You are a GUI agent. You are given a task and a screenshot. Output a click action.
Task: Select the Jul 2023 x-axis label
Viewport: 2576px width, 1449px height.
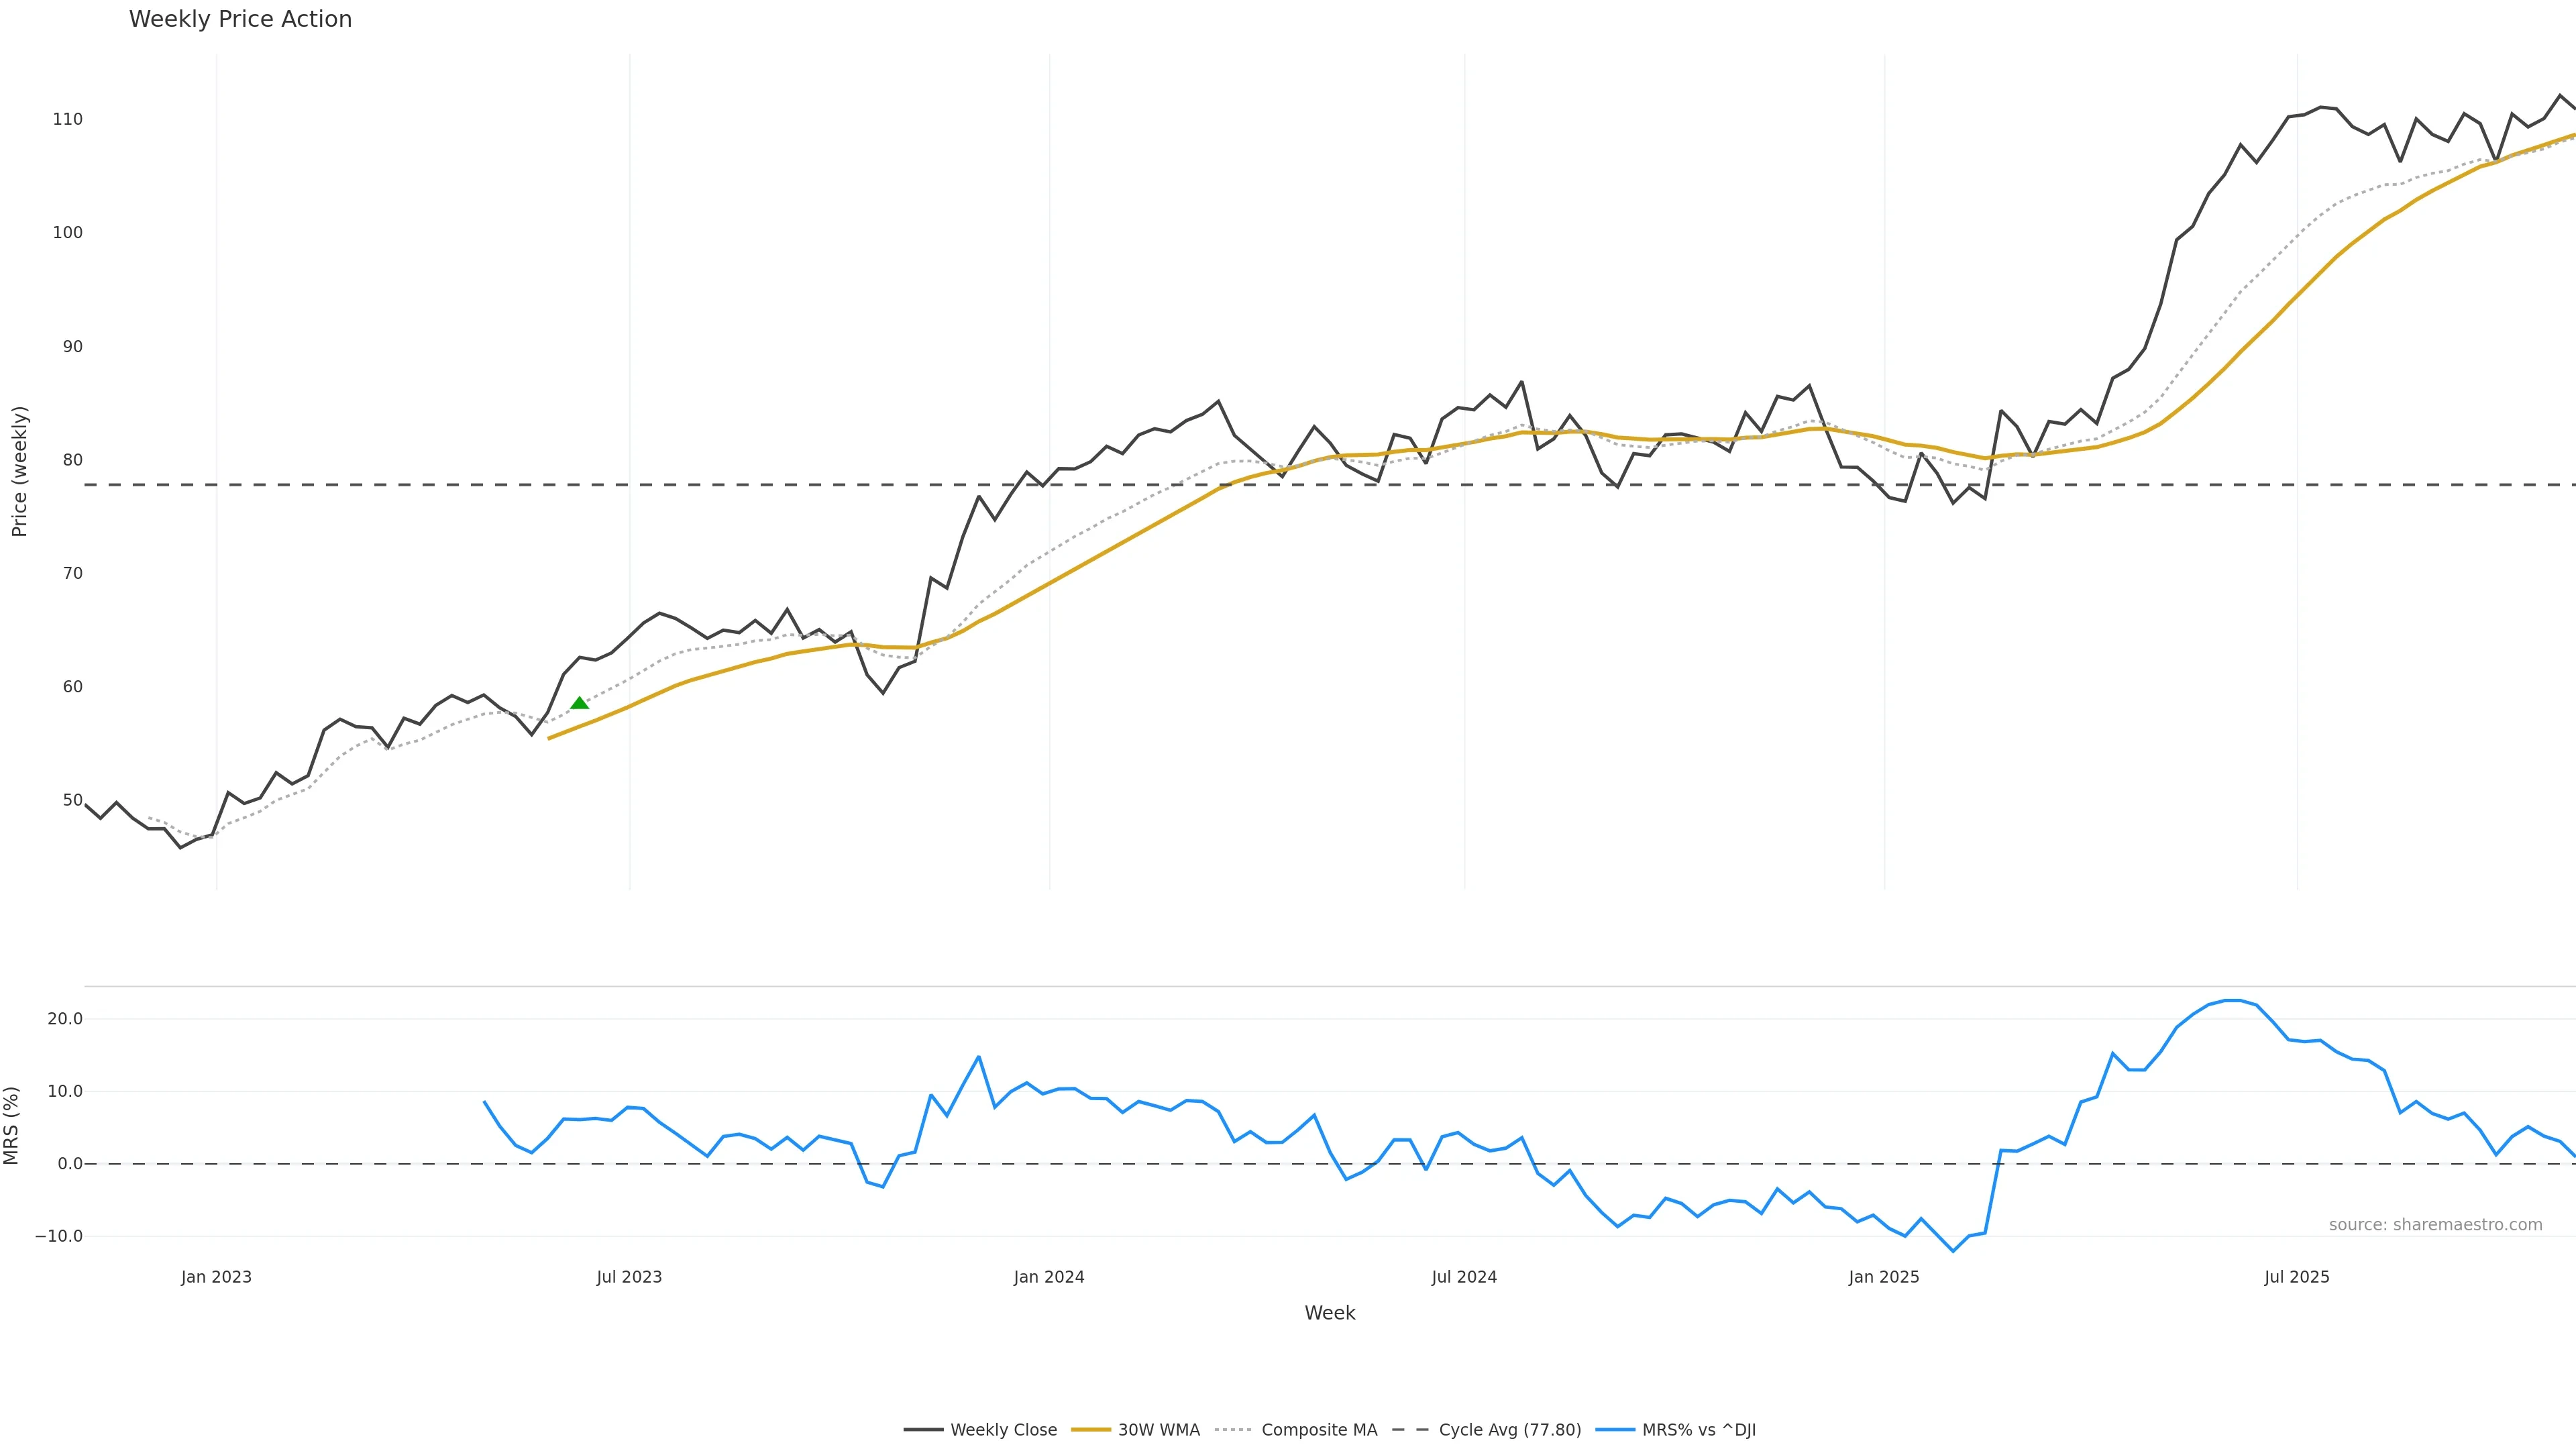tap(629, 1277)
